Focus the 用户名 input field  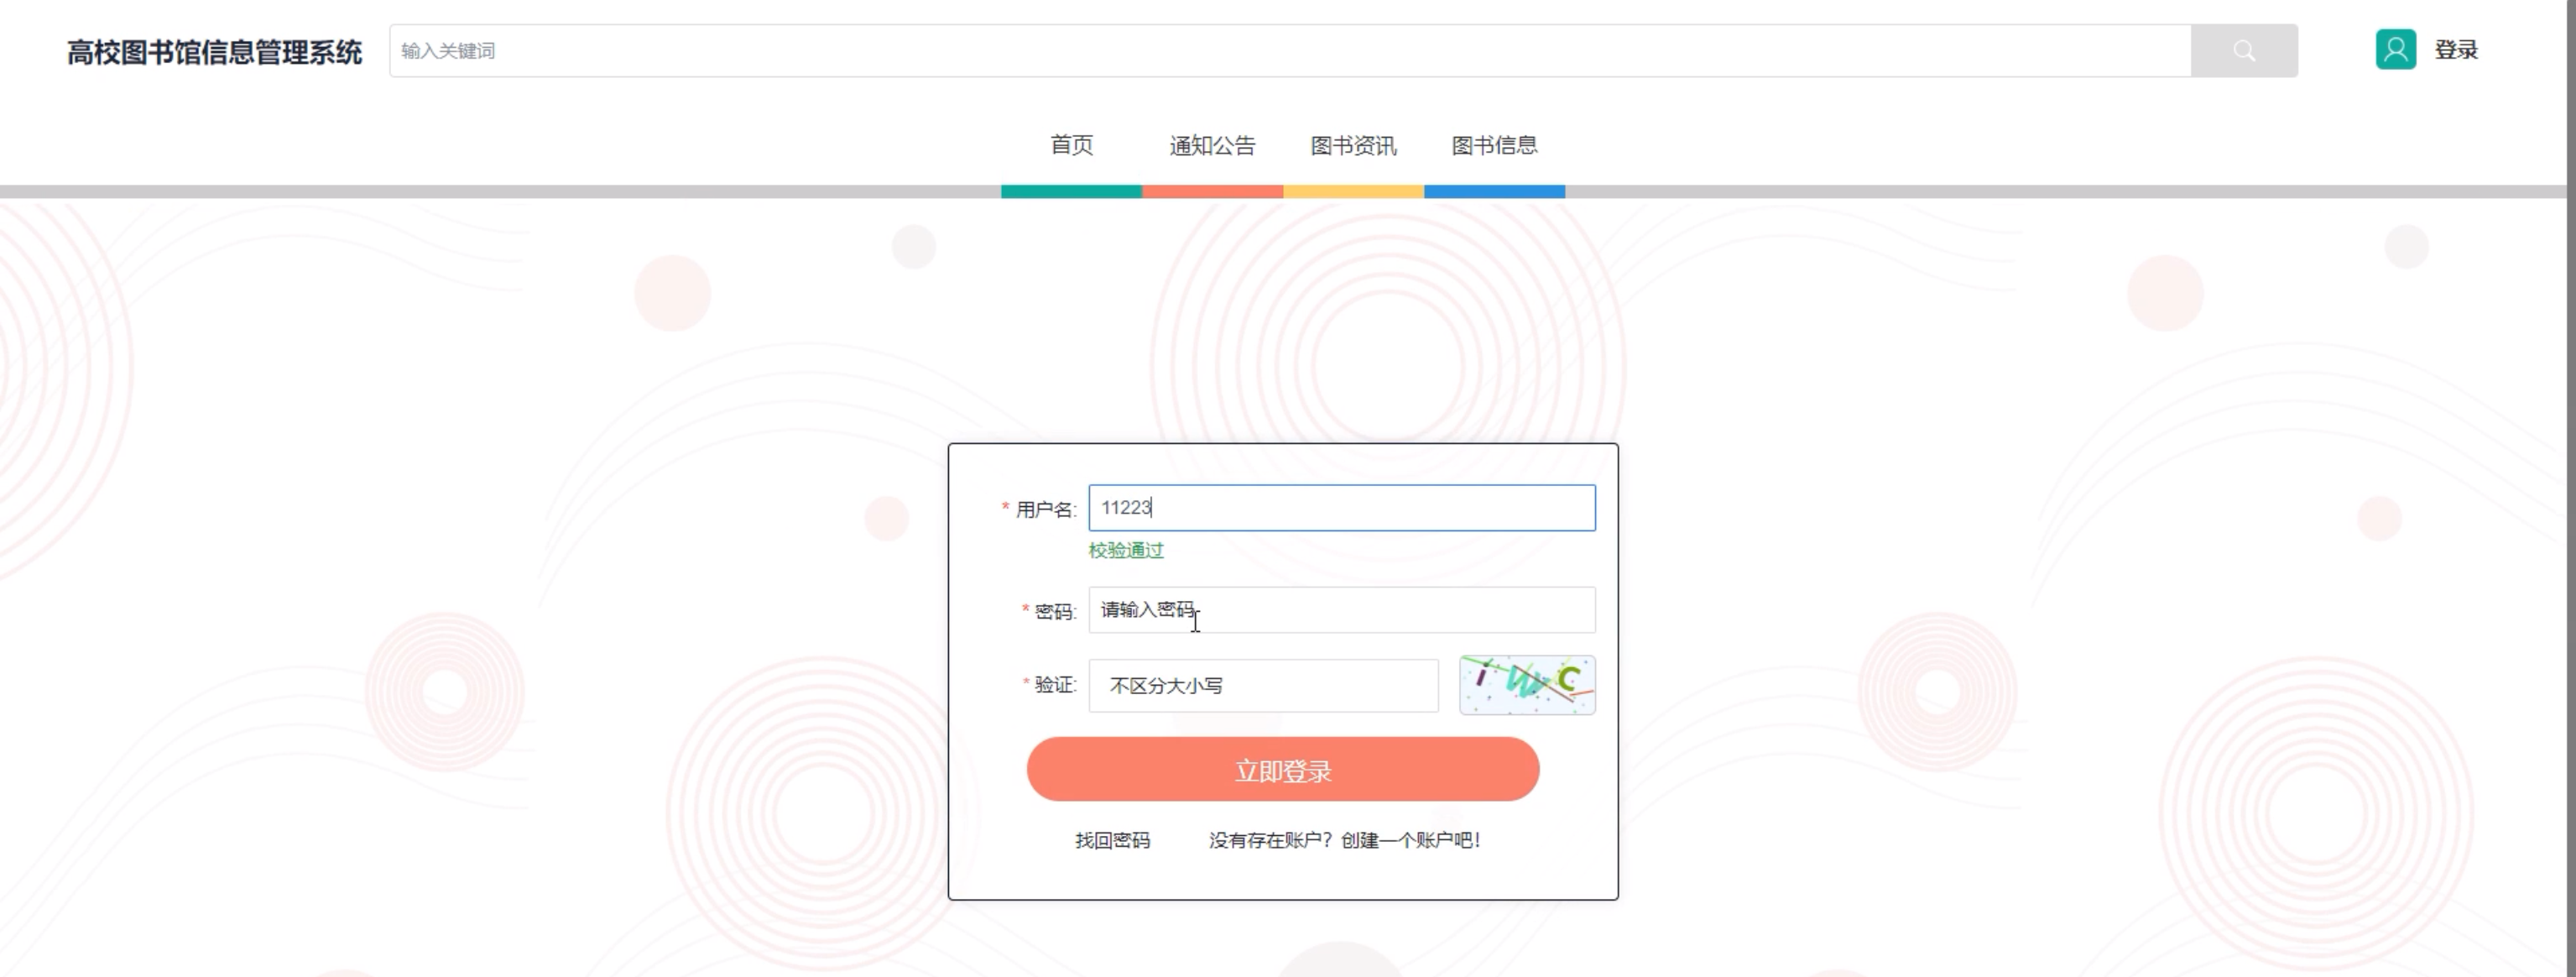click(x=1340, y=508)
